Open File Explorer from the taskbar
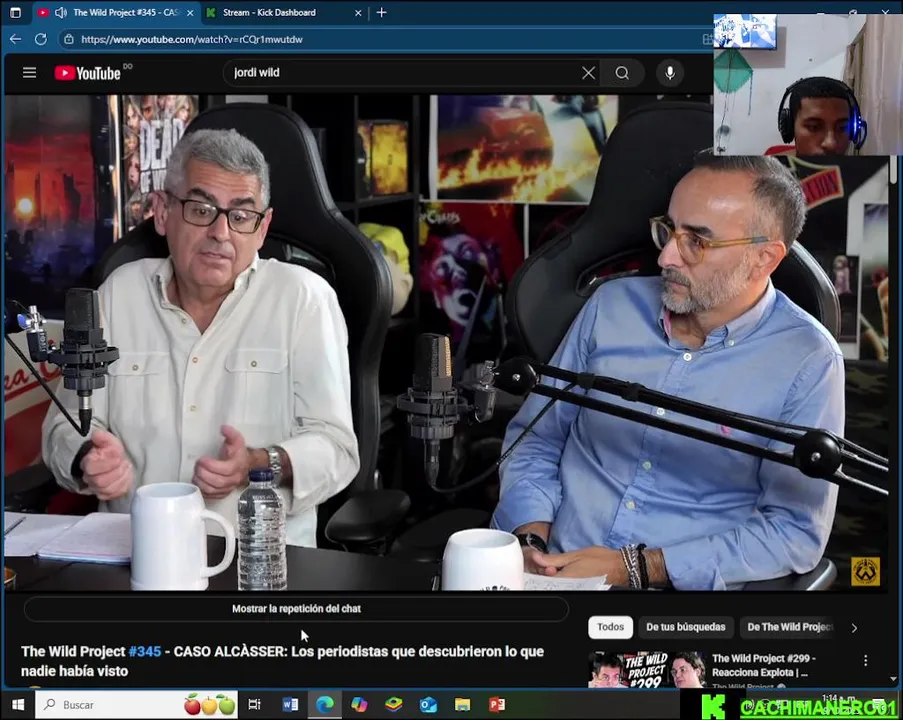 click(x=462, y=704)
